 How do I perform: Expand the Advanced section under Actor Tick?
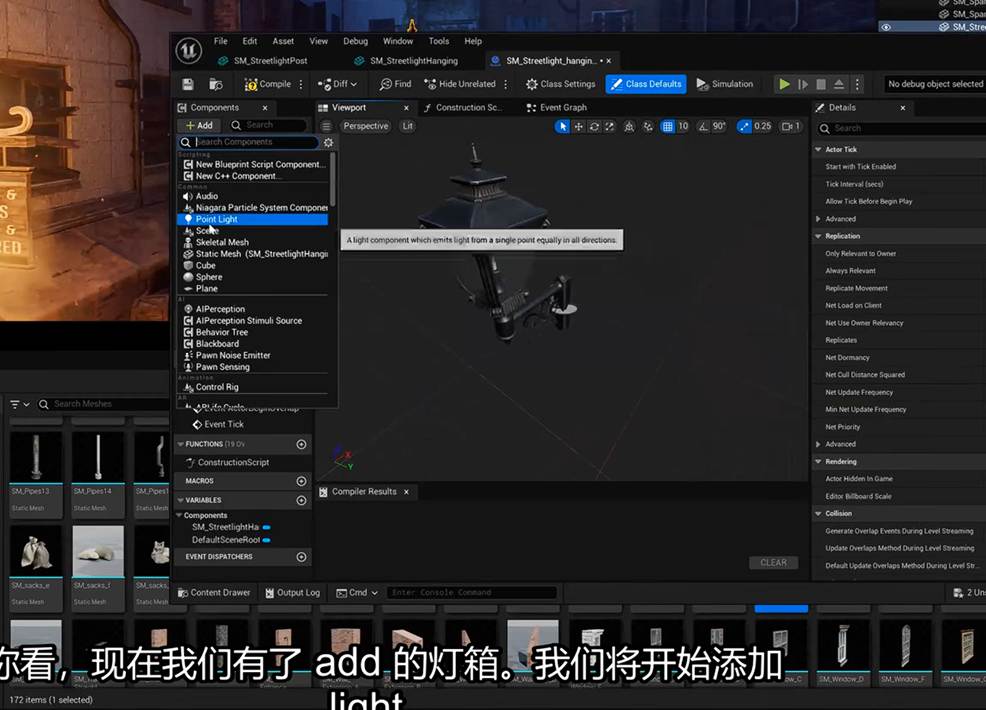point(819,219)
